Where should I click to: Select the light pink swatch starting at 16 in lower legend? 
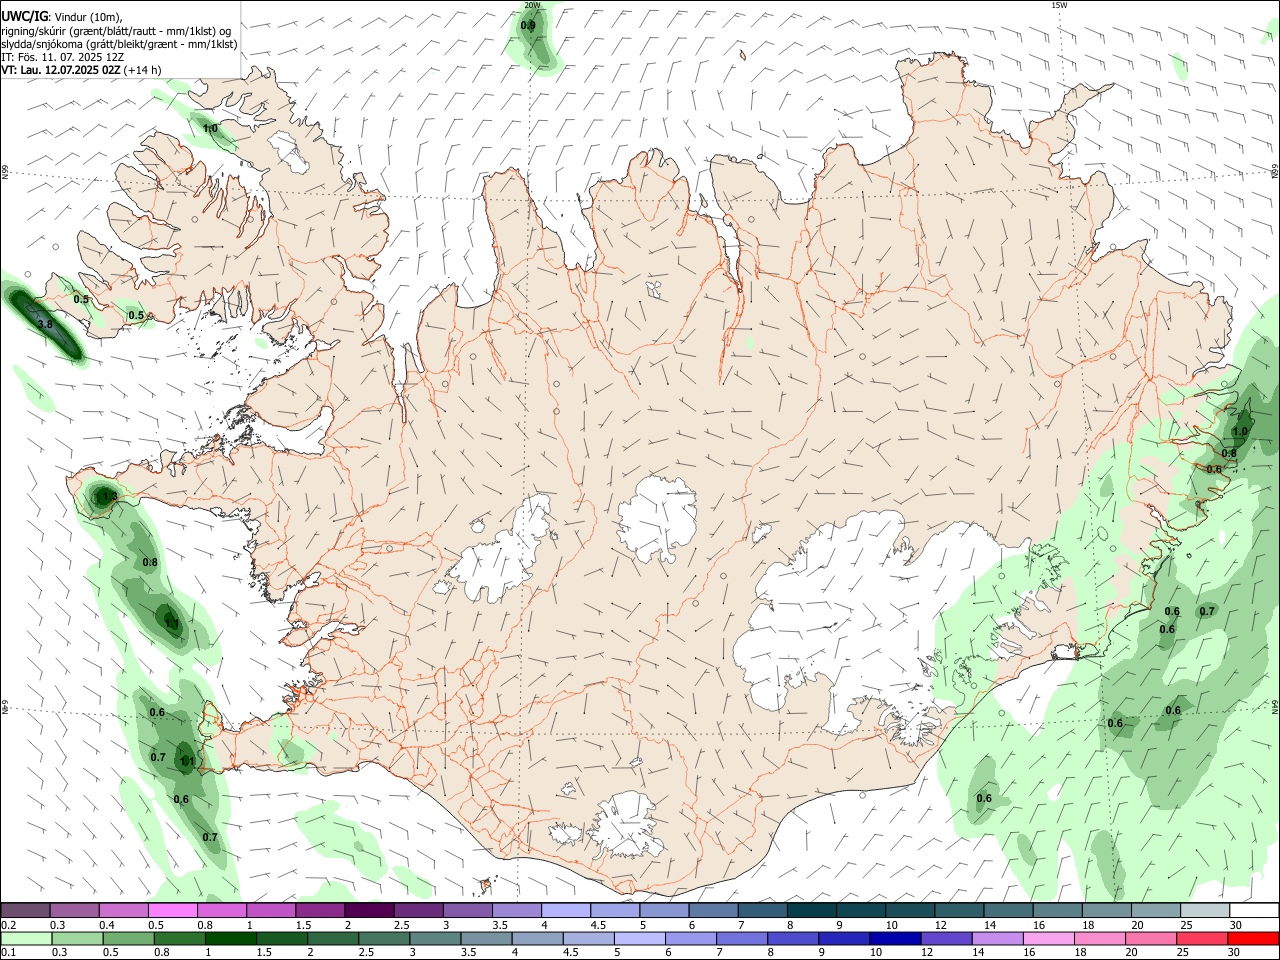pos(1048,939)
